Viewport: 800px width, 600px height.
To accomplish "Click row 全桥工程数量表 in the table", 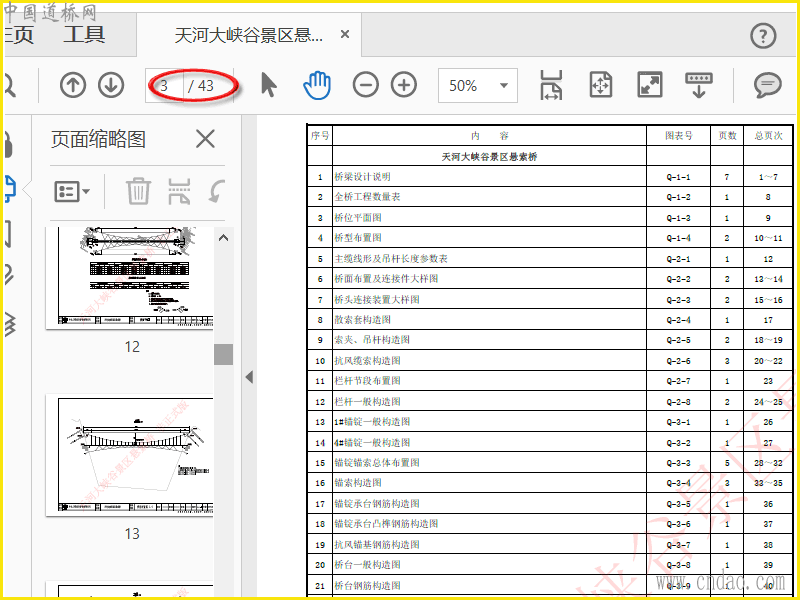I will coord(550,197).
